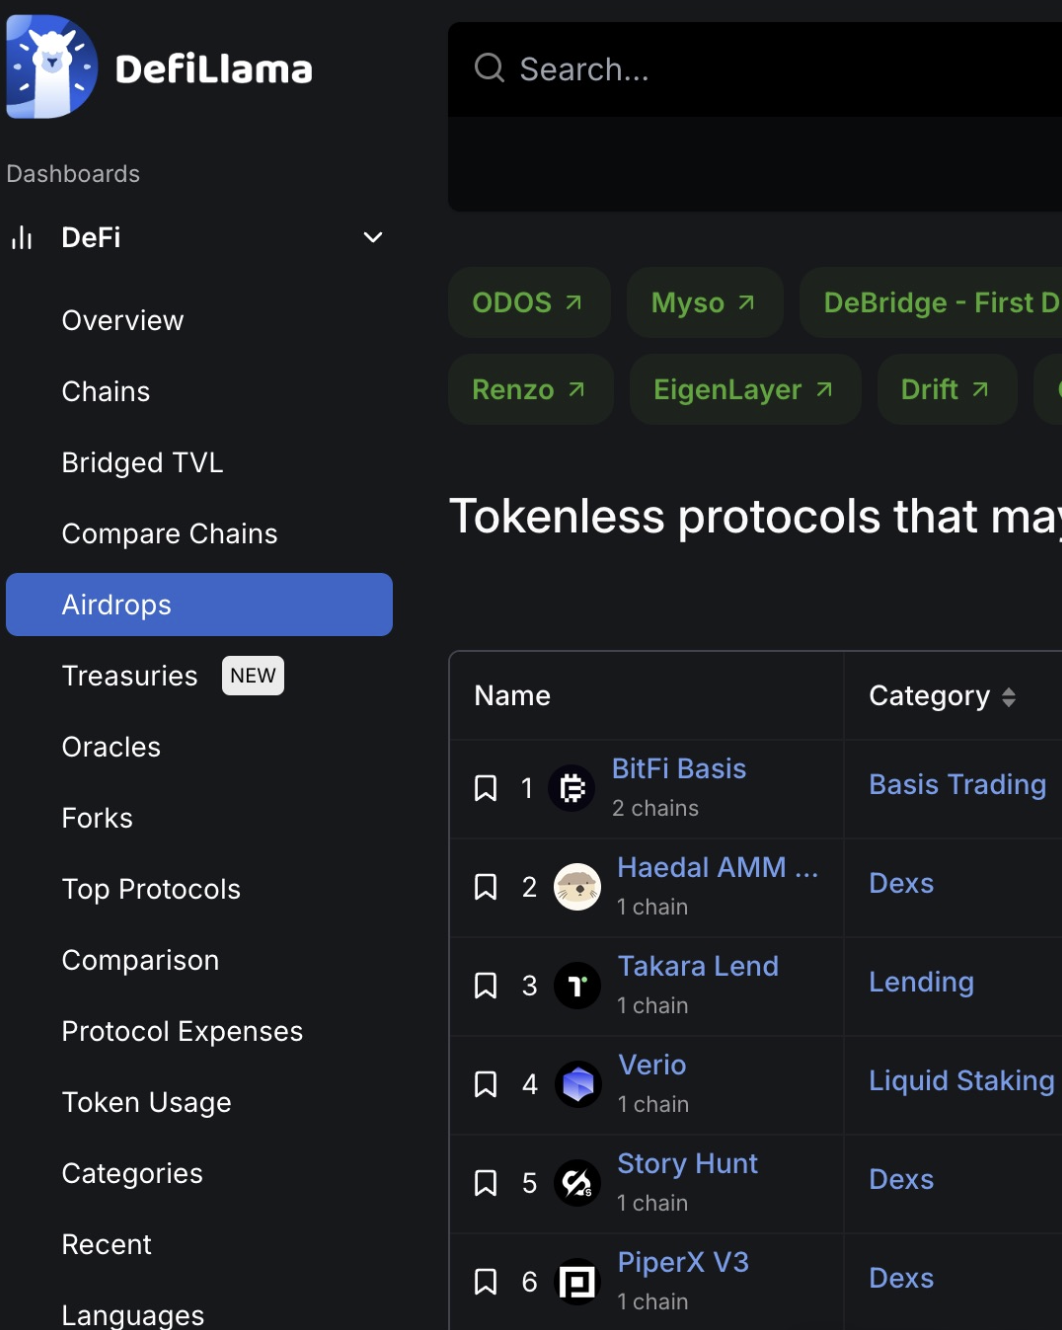Open the Haedal AMM protocol link
Image resolution: width=1062 pixels, height=1330 pixels.
tap(702, 867)
